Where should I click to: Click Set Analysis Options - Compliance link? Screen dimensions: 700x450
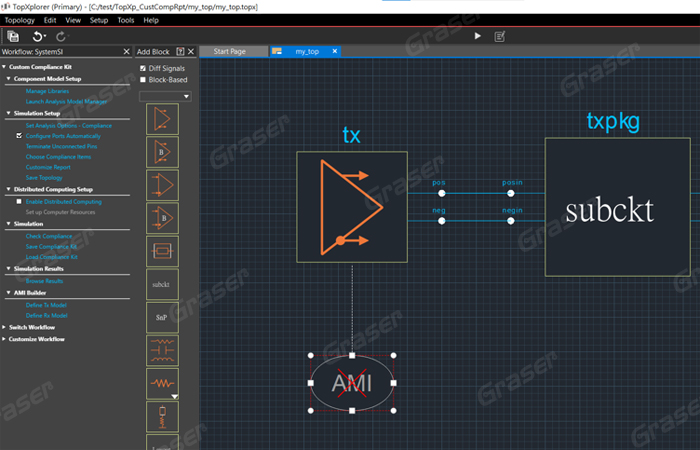[69, 126]
